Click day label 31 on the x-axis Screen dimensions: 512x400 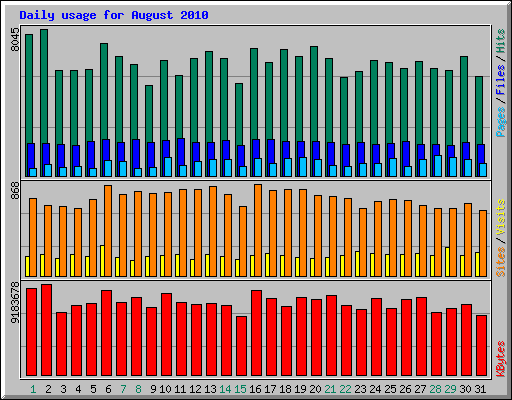click(480, 389)
